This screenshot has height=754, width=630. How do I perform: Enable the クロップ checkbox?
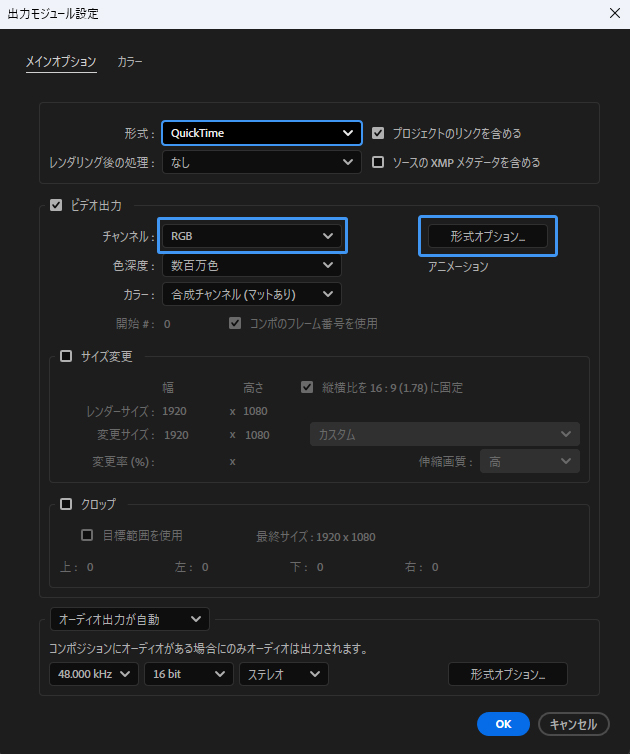tap(67, 504)
